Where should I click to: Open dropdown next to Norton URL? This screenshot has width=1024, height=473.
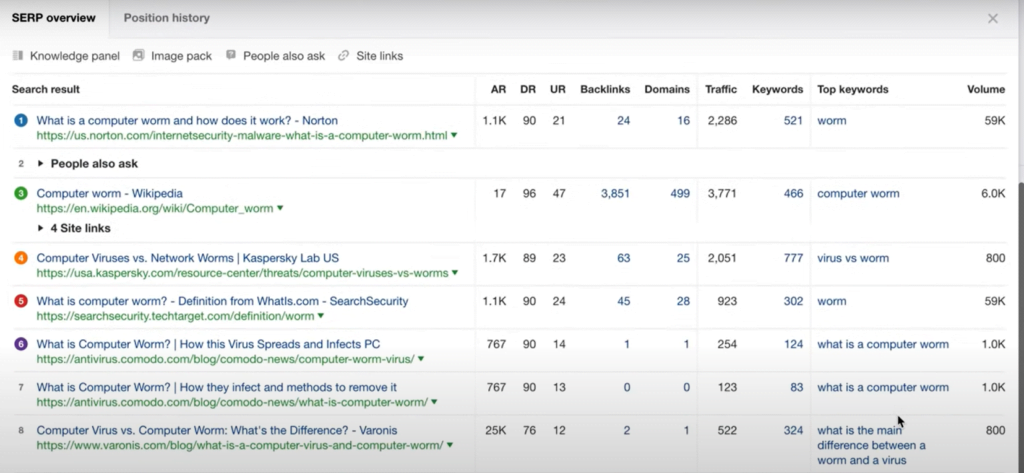point(454,135)
